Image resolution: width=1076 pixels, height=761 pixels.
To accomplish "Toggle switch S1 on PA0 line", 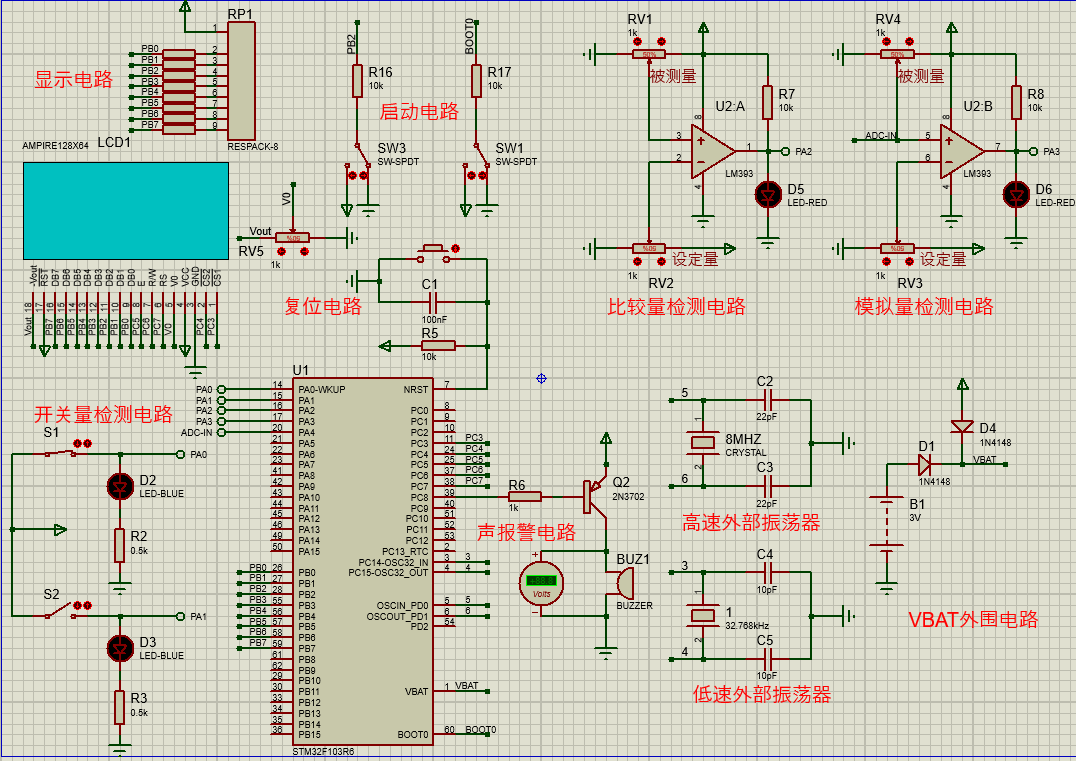I will pyautogui.click(x=61, y=453).
